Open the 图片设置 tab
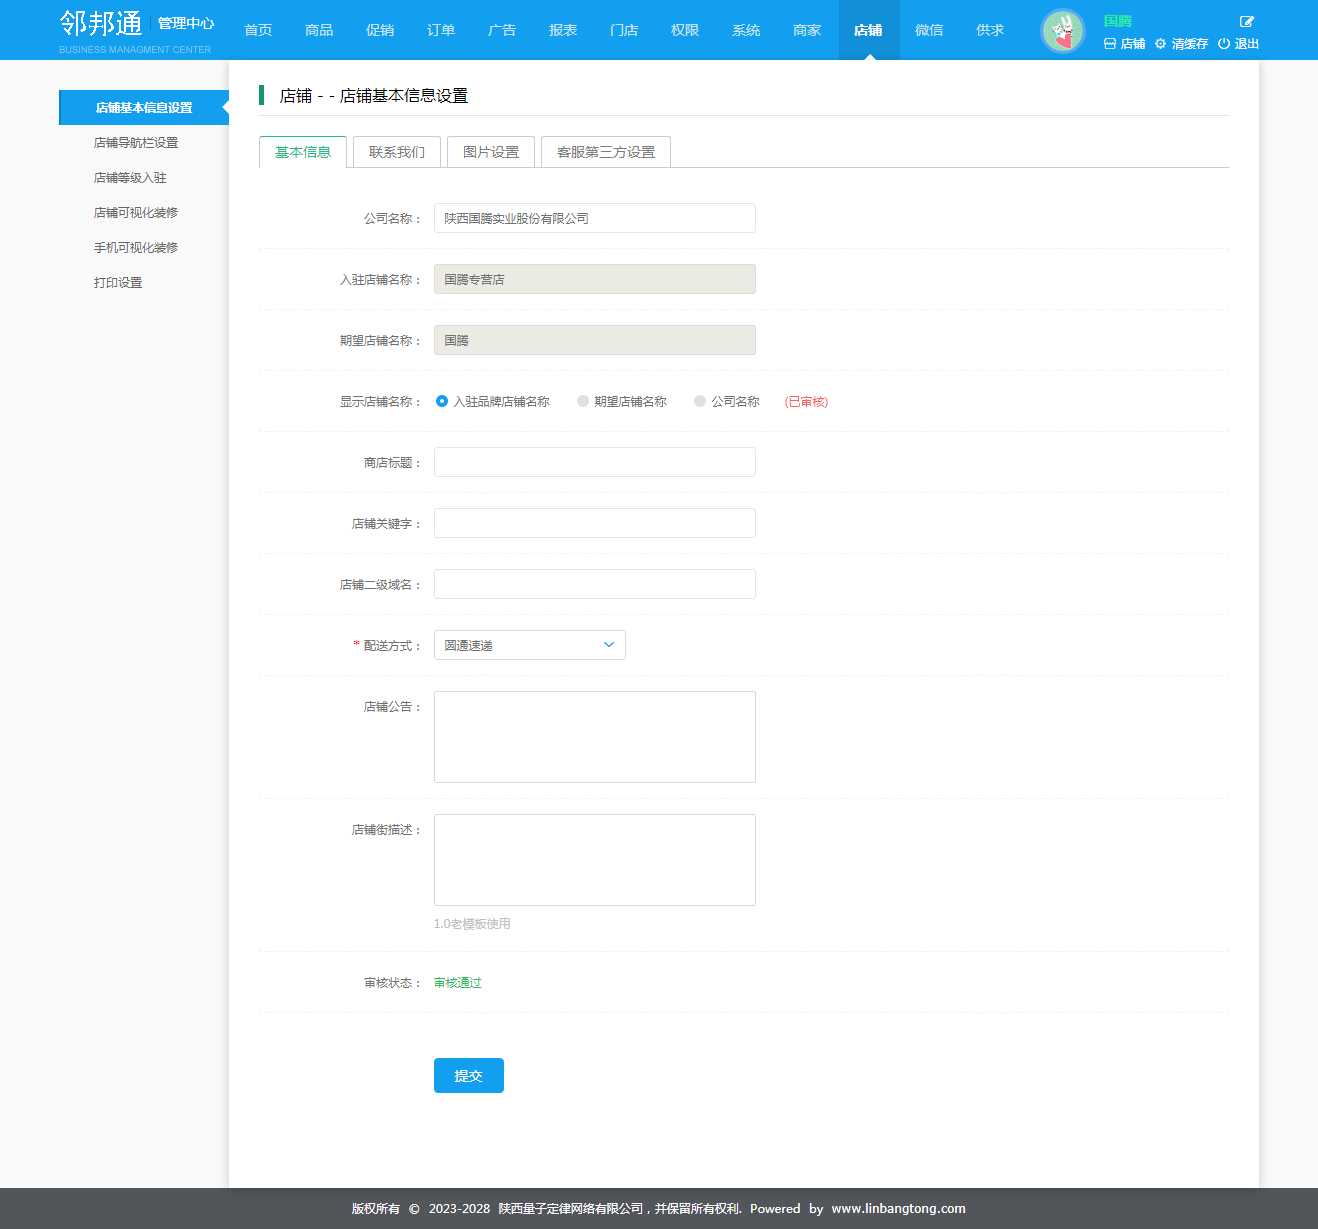 coord(490,152)
